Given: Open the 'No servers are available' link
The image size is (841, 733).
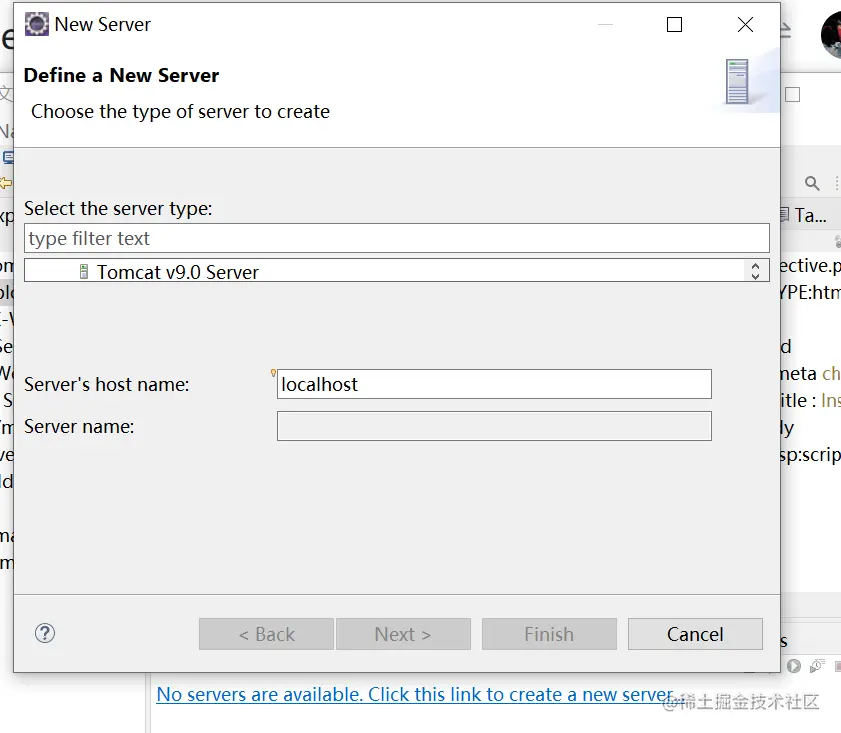Looking at the screenshot, I should click(x=415, y=694).
